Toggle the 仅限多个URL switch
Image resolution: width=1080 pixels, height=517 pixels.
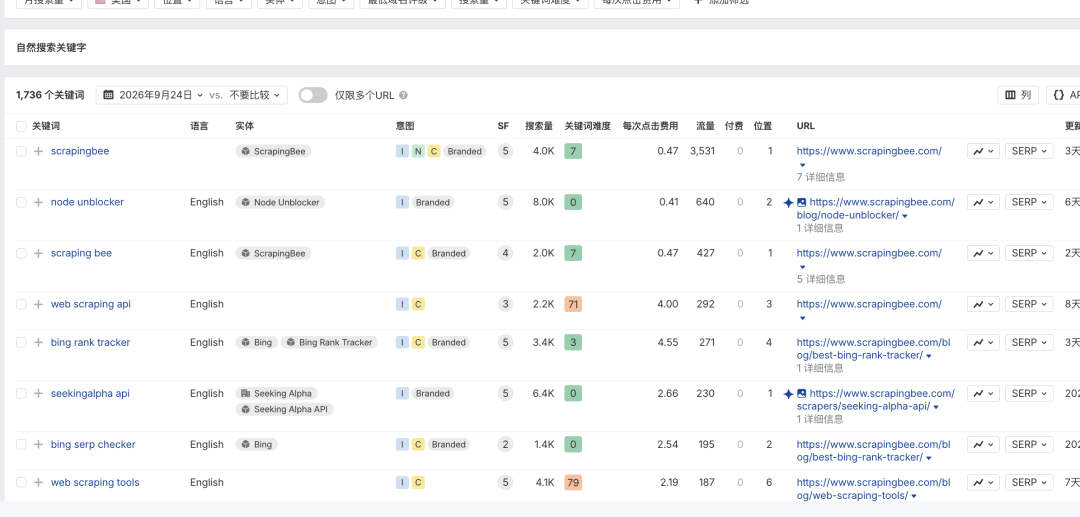coord(313,95)
